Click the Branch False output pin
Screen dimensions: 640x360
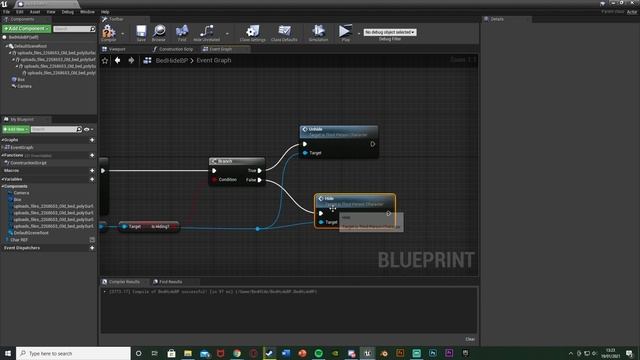click(x=260, y=180)
